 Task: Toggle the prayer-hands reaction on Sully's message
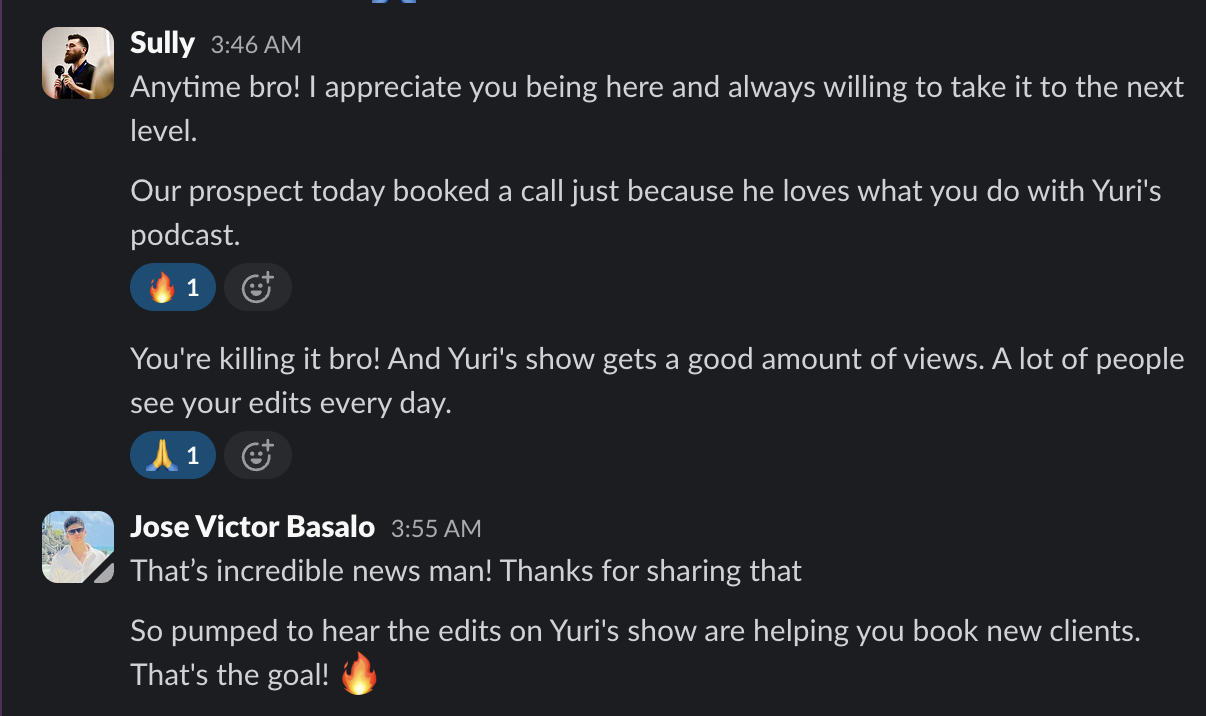pyautogui.click(x=172, y=454)
